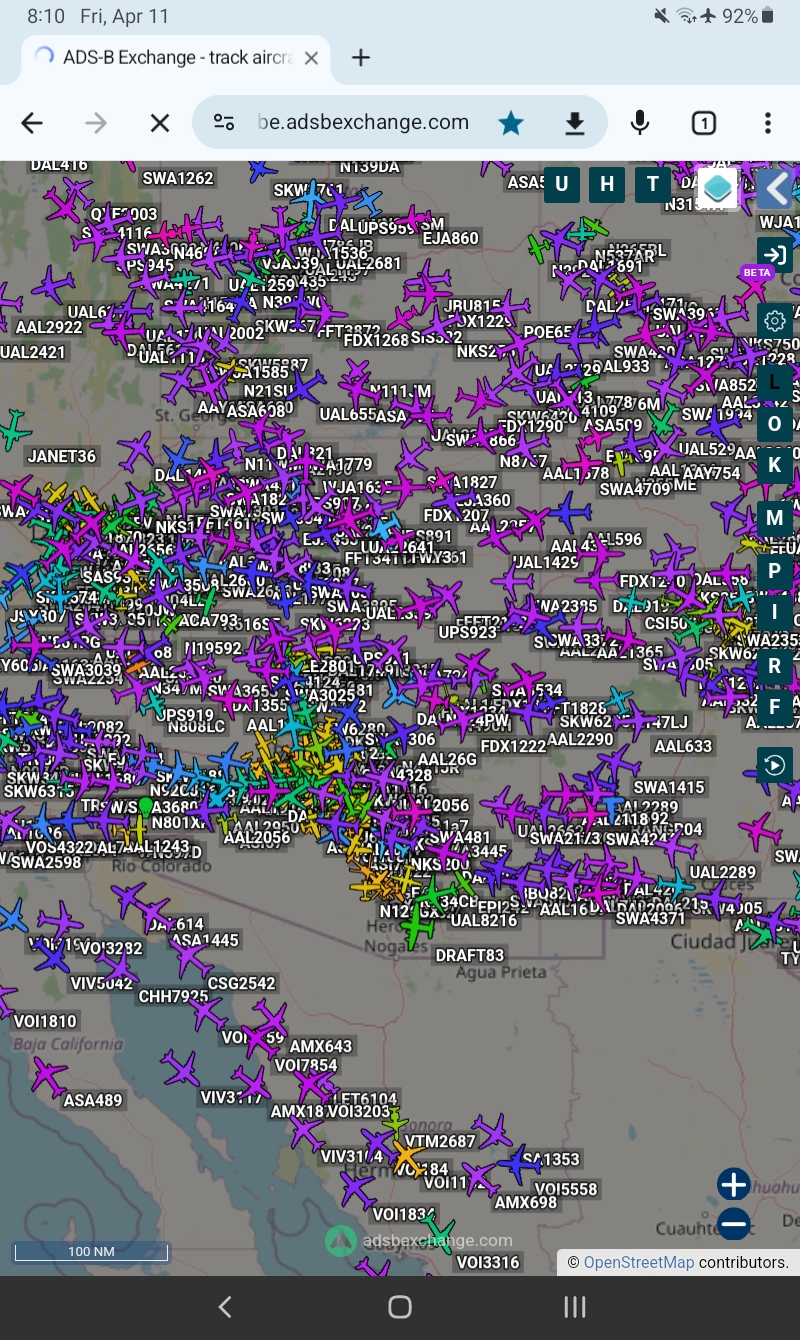The image size is (800, 1340).
Task: Tap the Android home navigation button
Action: point(400,1306)
